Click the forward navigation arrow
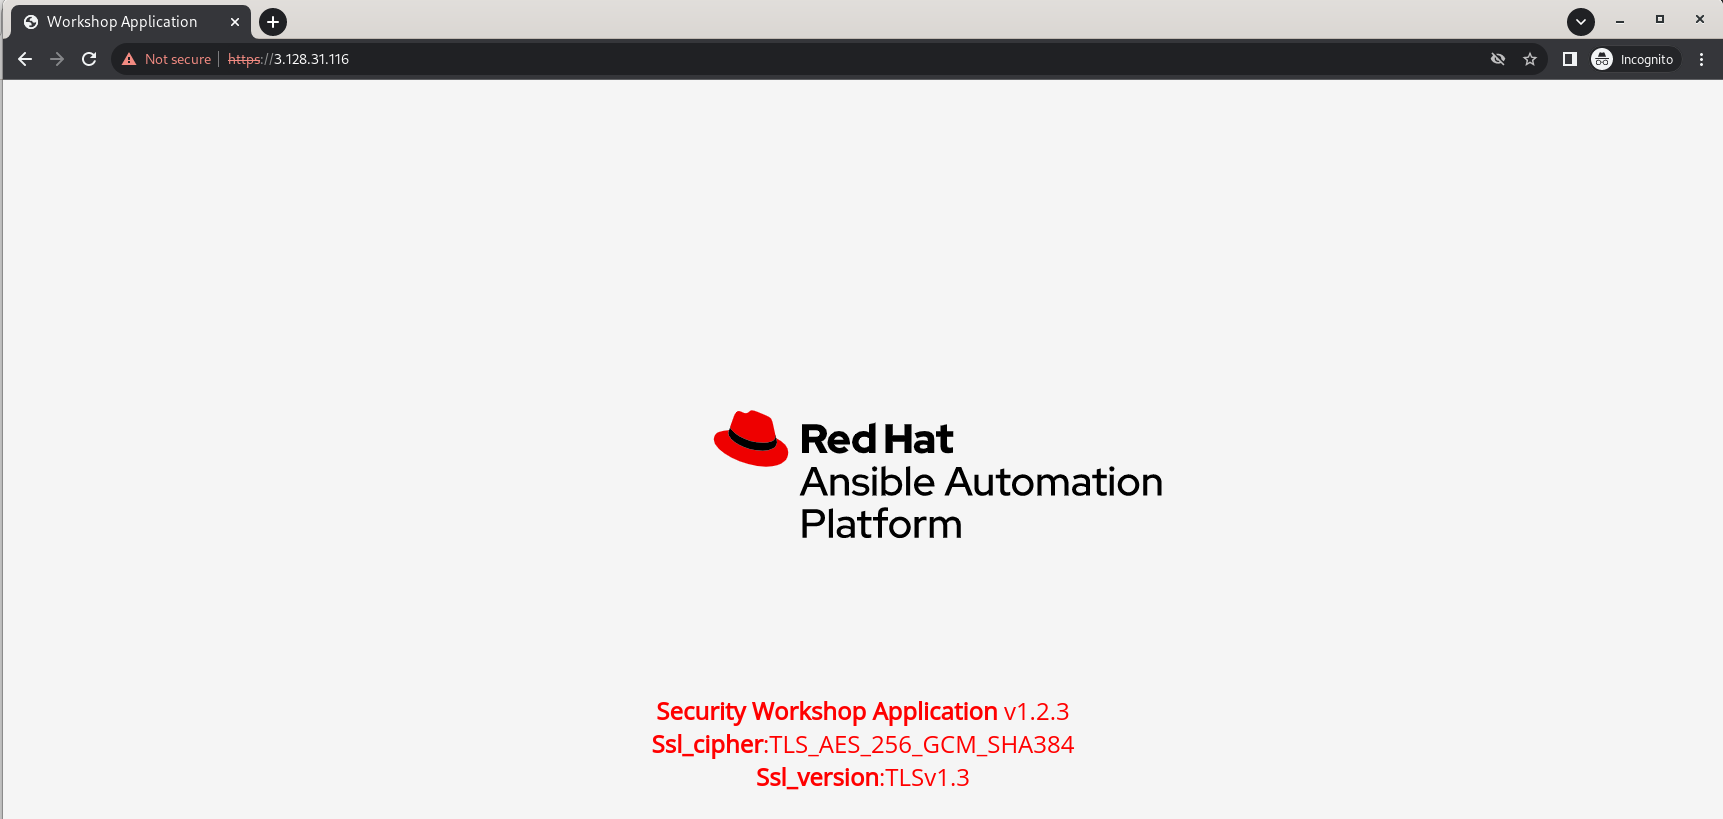Image resolution: width=1723 pixels, height=819 pixels. 57,59
